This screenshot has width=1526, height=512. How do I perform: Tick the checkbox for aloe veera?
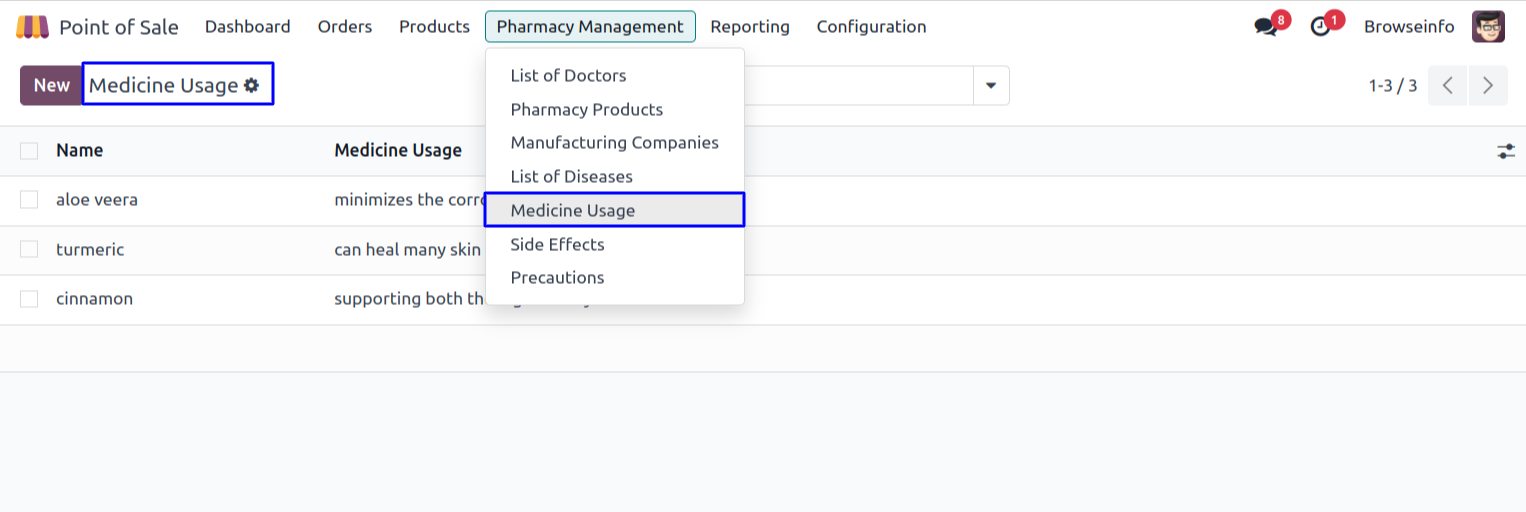(29, 200)
